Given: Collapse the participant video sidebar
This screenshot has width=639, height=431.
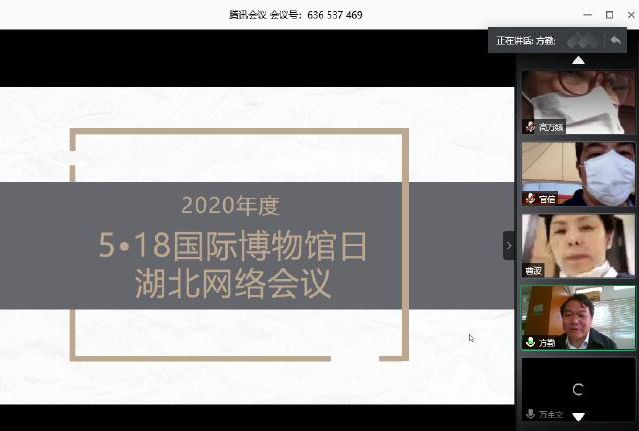Looking at the screenshot, I should point(508,245).
